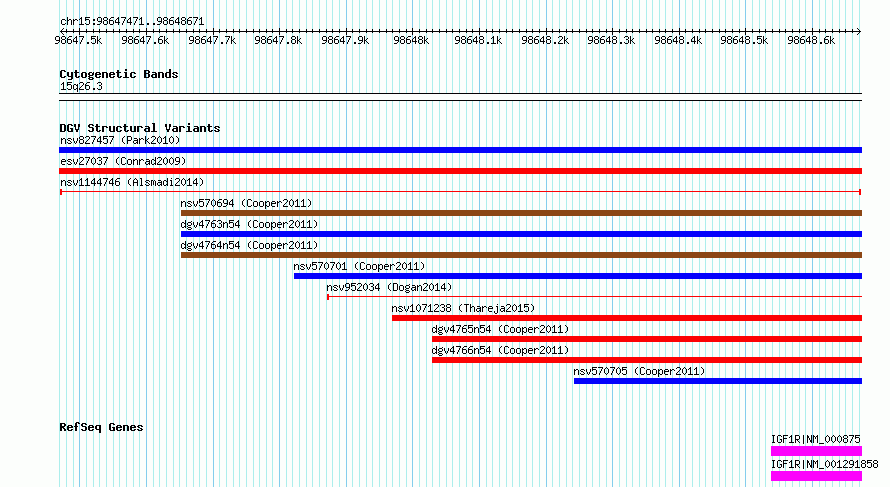Click the nsv1144746 (Alsmadi2014) label
This screenshot has width=890, height=487.
click(132, 182)
